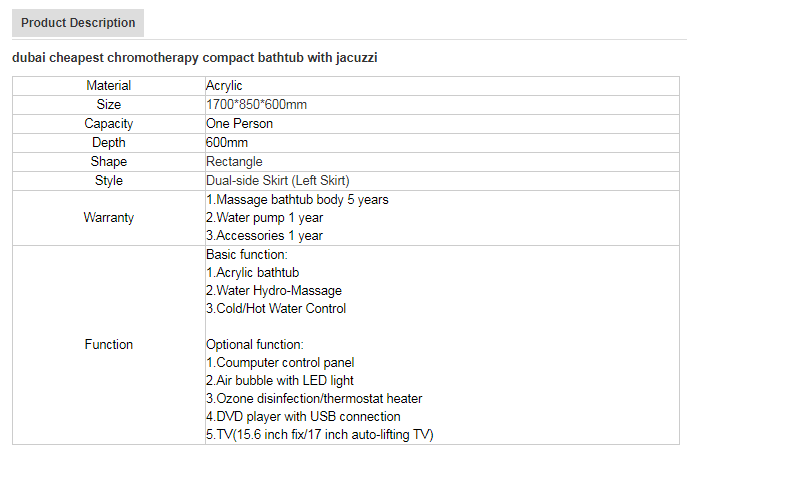Click Water Hydro-Massage list item
Image resolution: width=809 pixels, height=481 pixels.
(x=274, y=291)
